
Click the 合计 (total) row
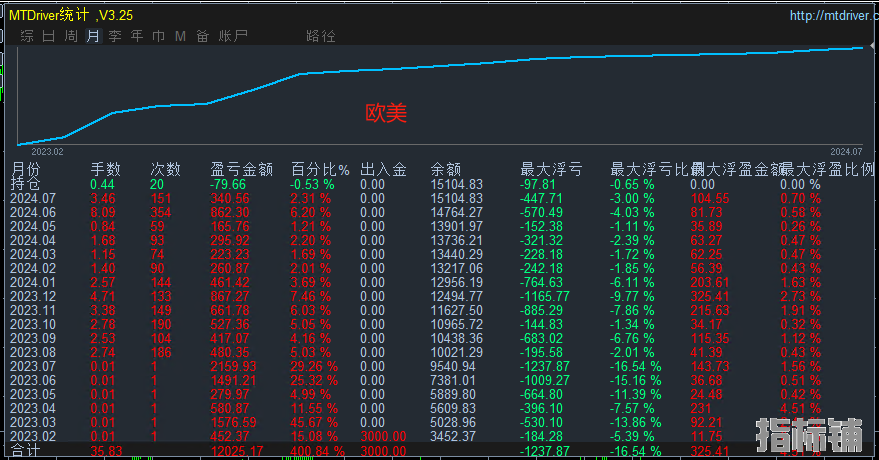pos(25,453)
